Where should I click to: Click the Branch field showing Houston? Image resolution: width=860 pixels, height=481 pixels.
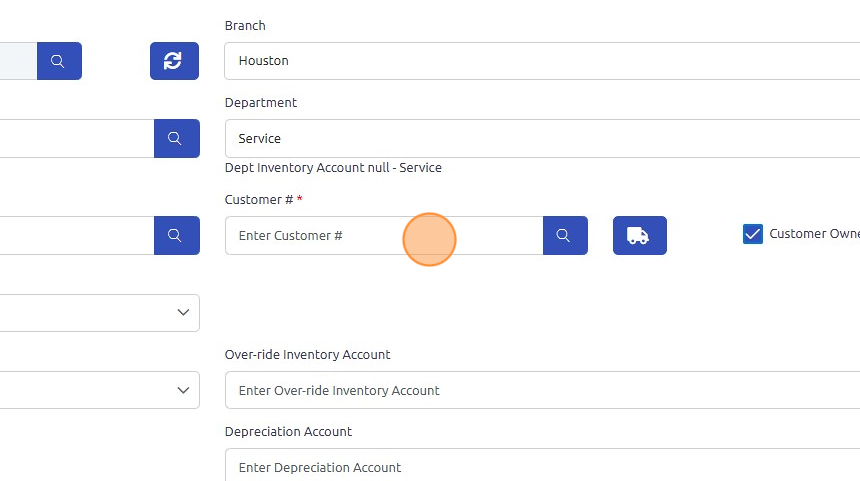pos(540,61)
